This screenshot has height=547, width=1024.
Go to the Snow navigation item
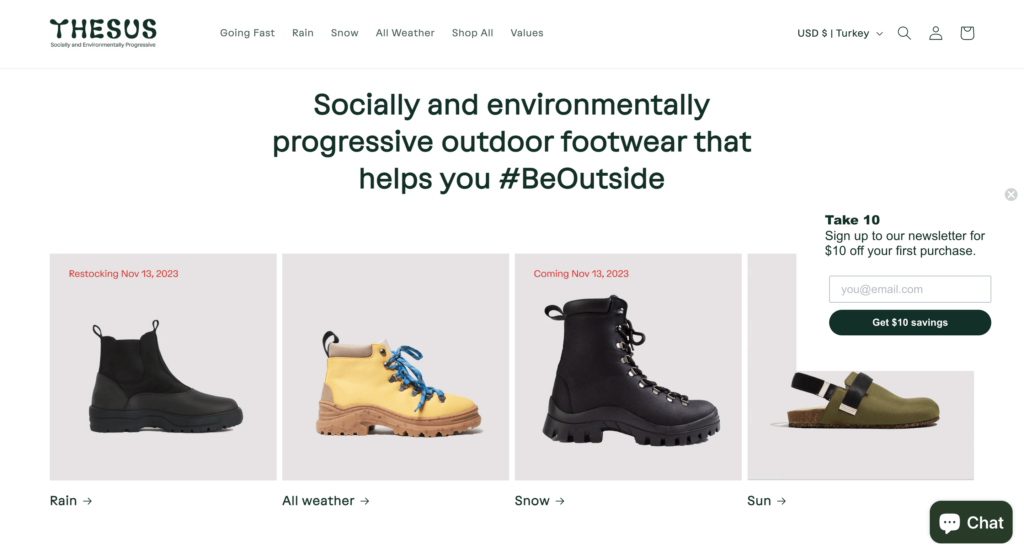coord(344,33)
